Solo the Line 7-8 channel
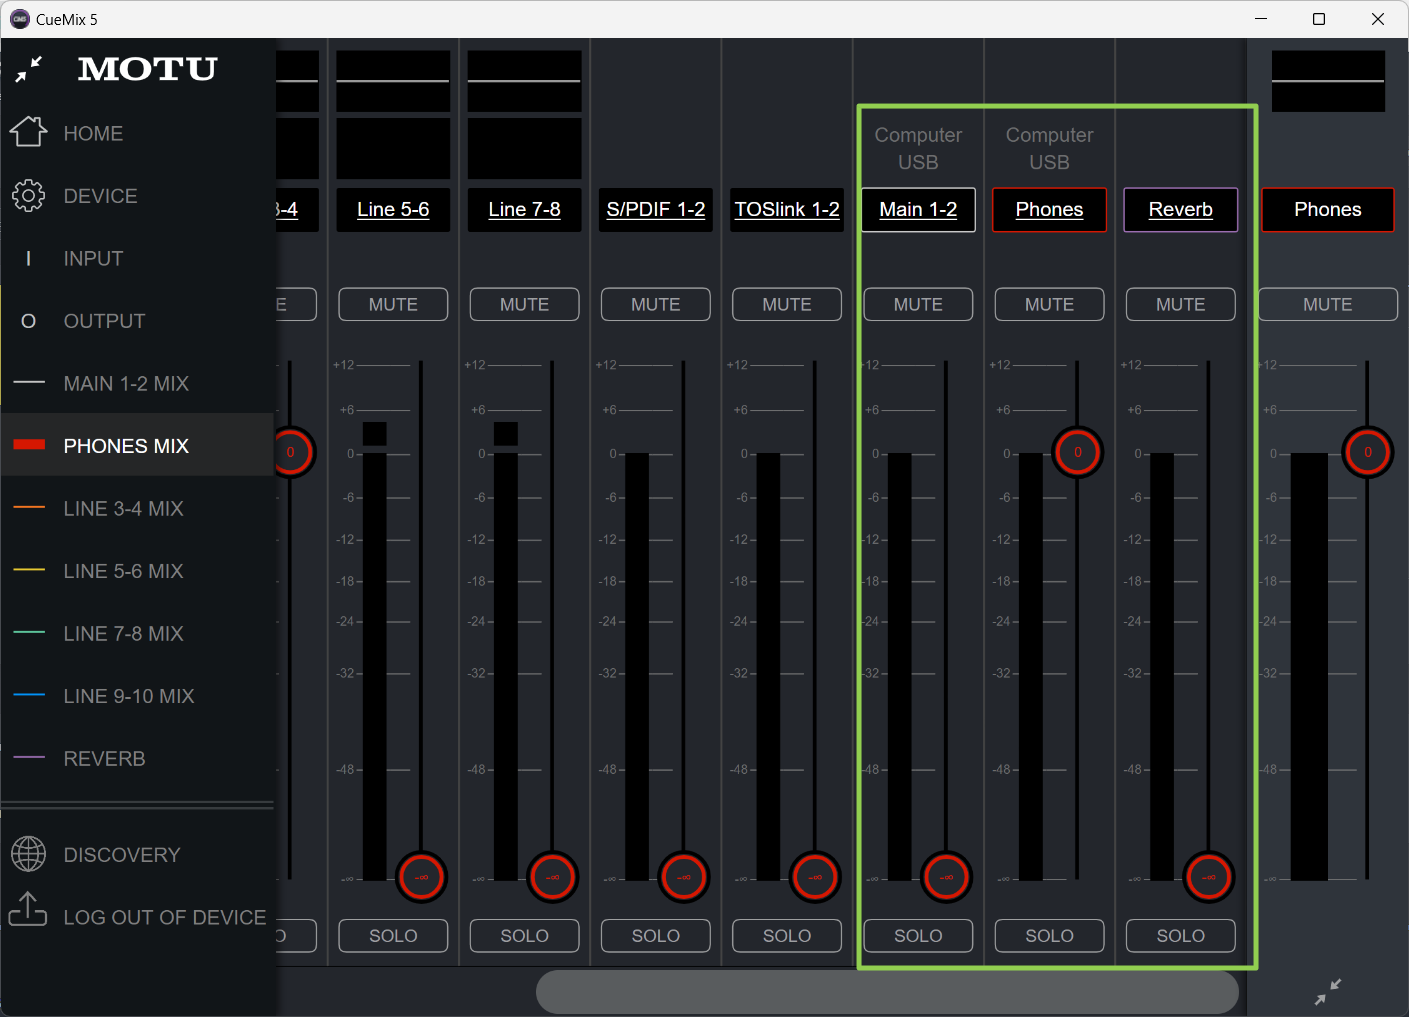 pos(524,936)
